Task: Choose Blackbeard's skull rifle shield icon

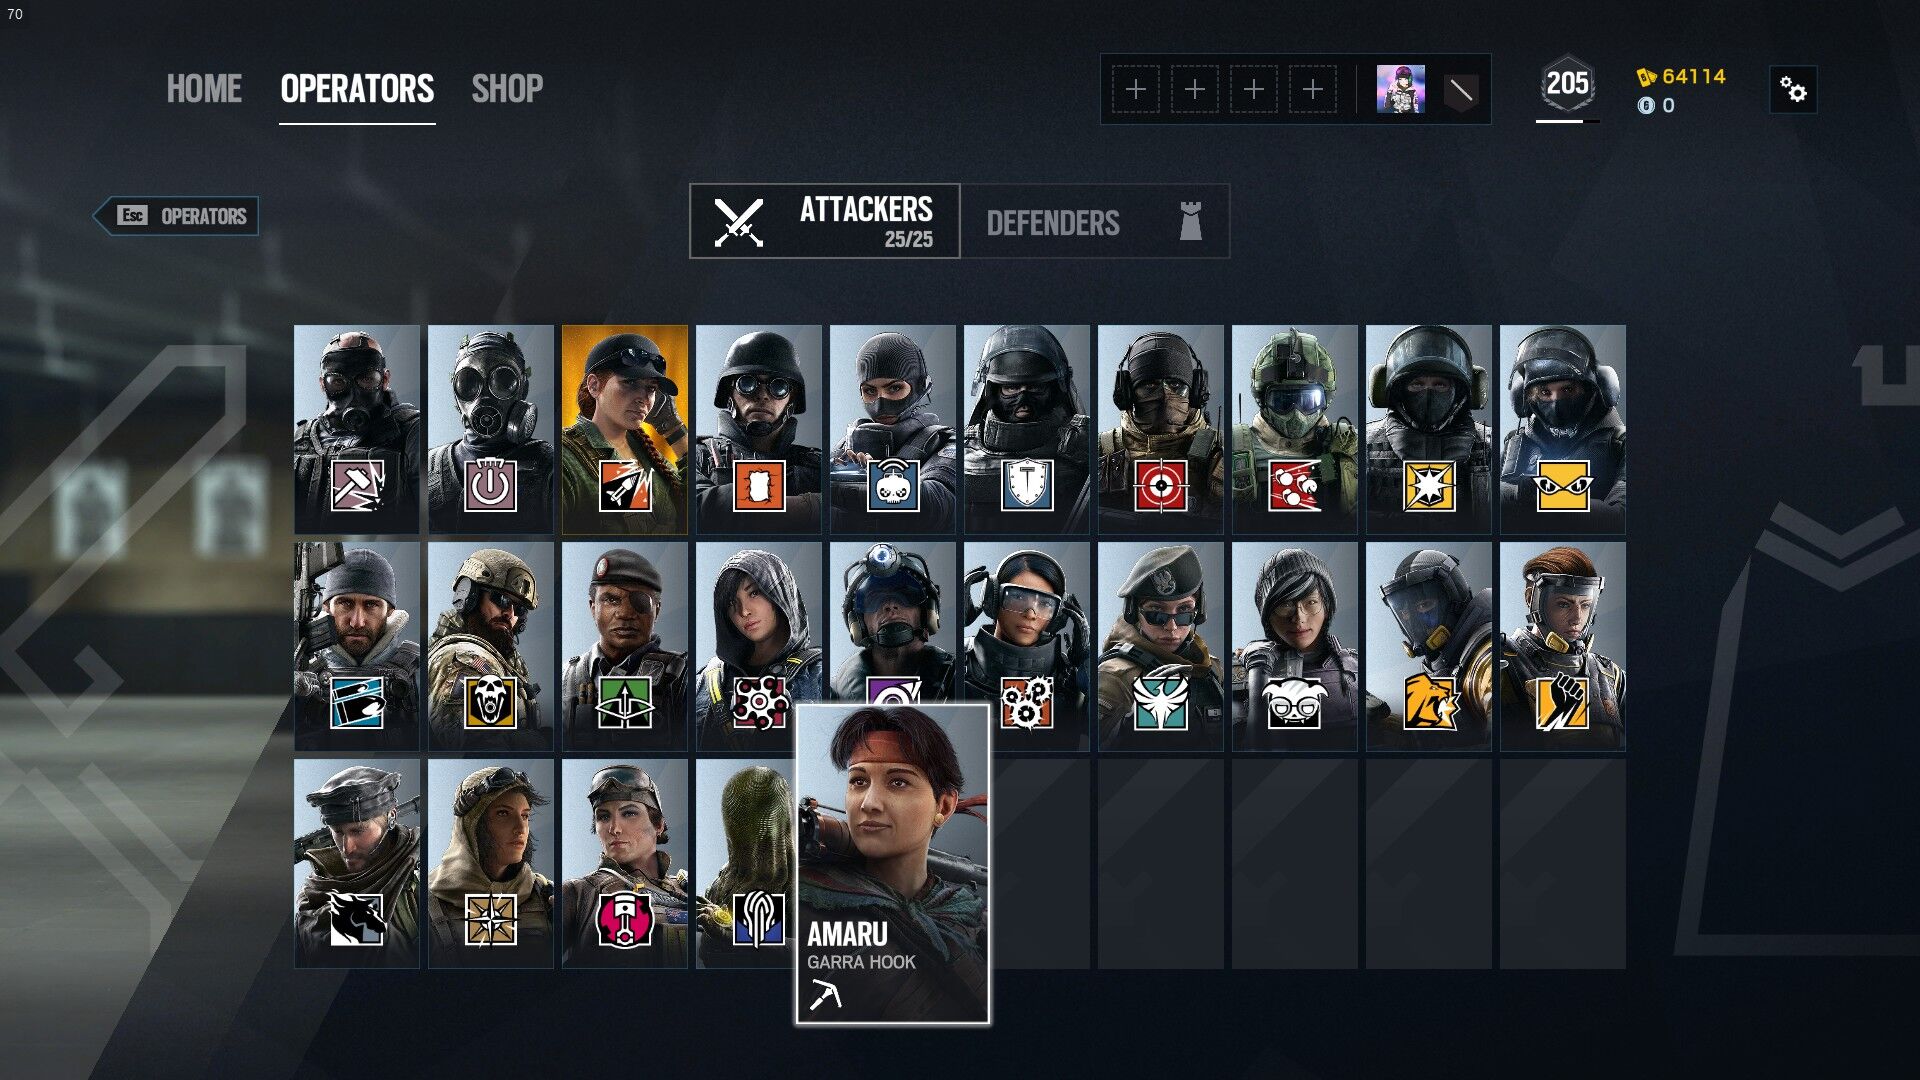Action: pos(491,646)
